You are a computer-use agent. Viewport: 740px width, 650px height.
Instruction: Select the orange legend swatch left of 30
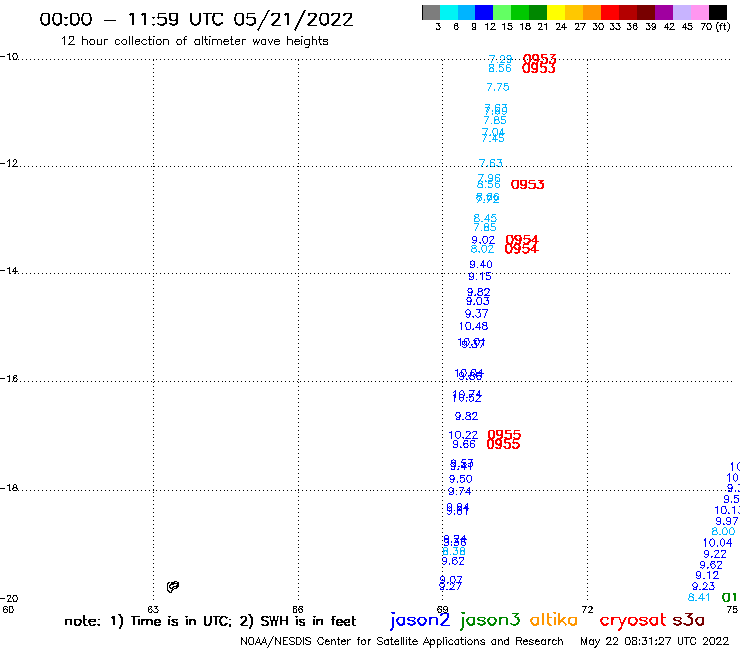pyautogui.click(x=592, y=12)
